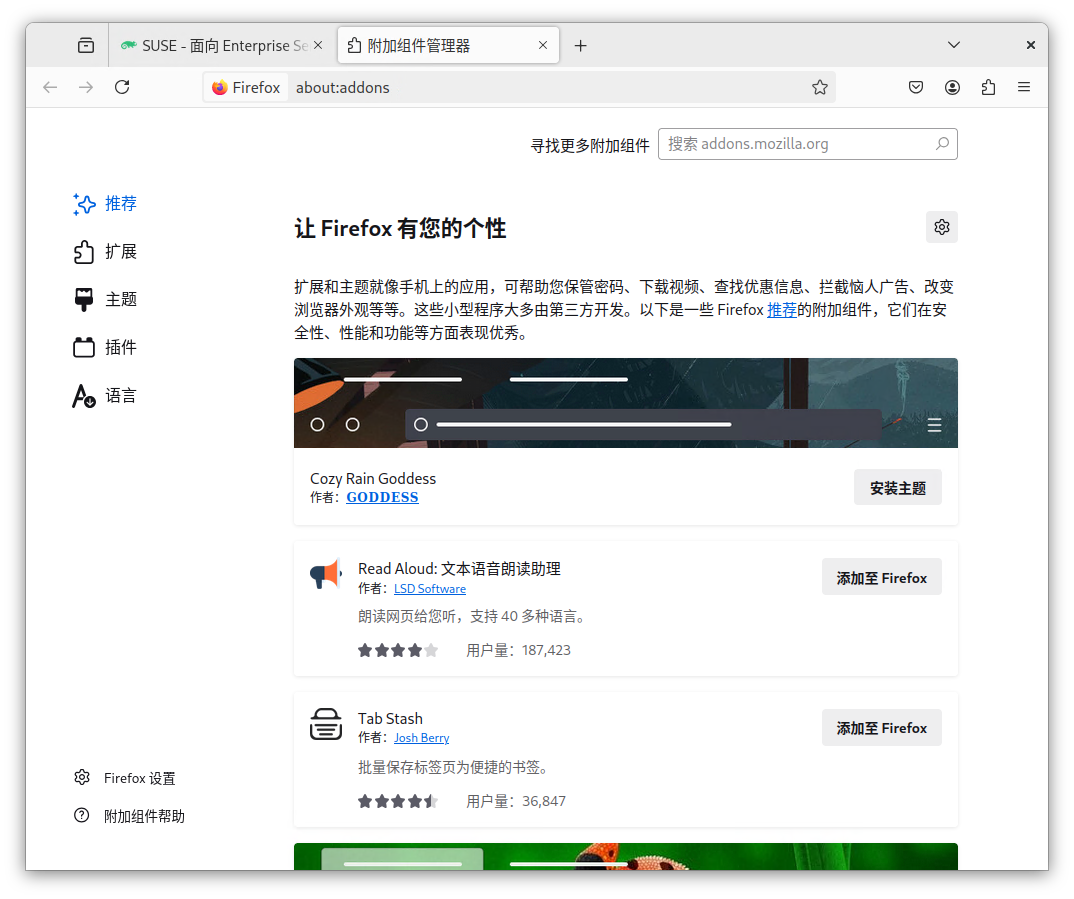Expand the list all tabs chevron
The width and height of the screenshot is (1074, 899).
tap(953, 45)
